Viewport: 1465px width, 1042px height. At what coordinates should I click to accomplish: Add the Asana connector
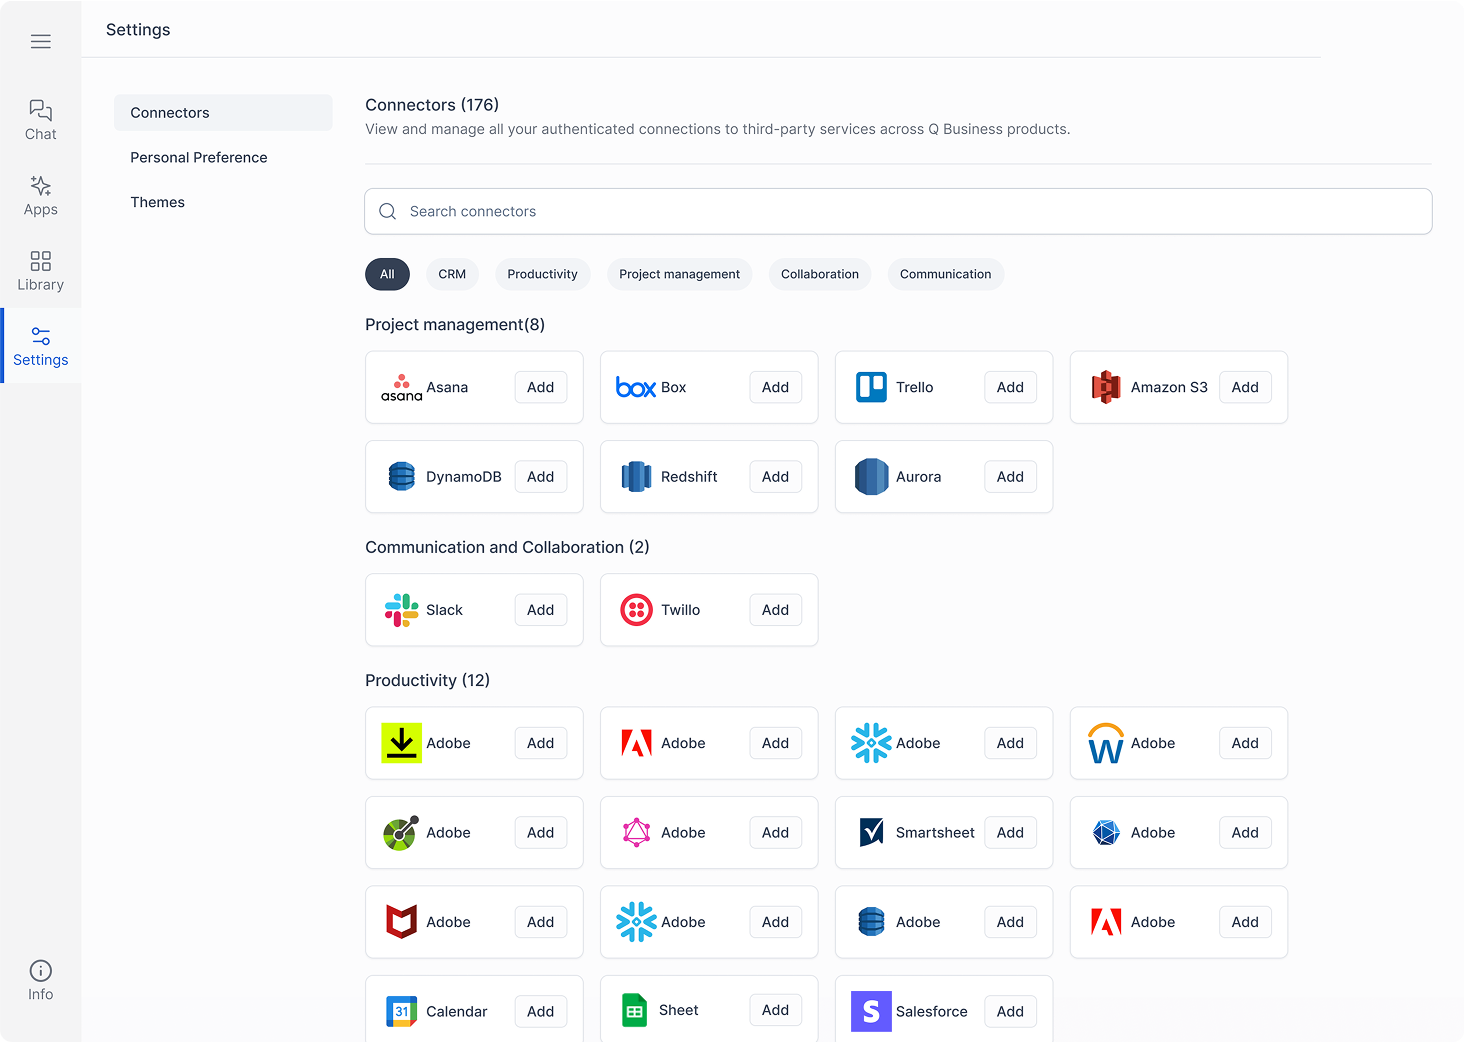coord(541,387)
